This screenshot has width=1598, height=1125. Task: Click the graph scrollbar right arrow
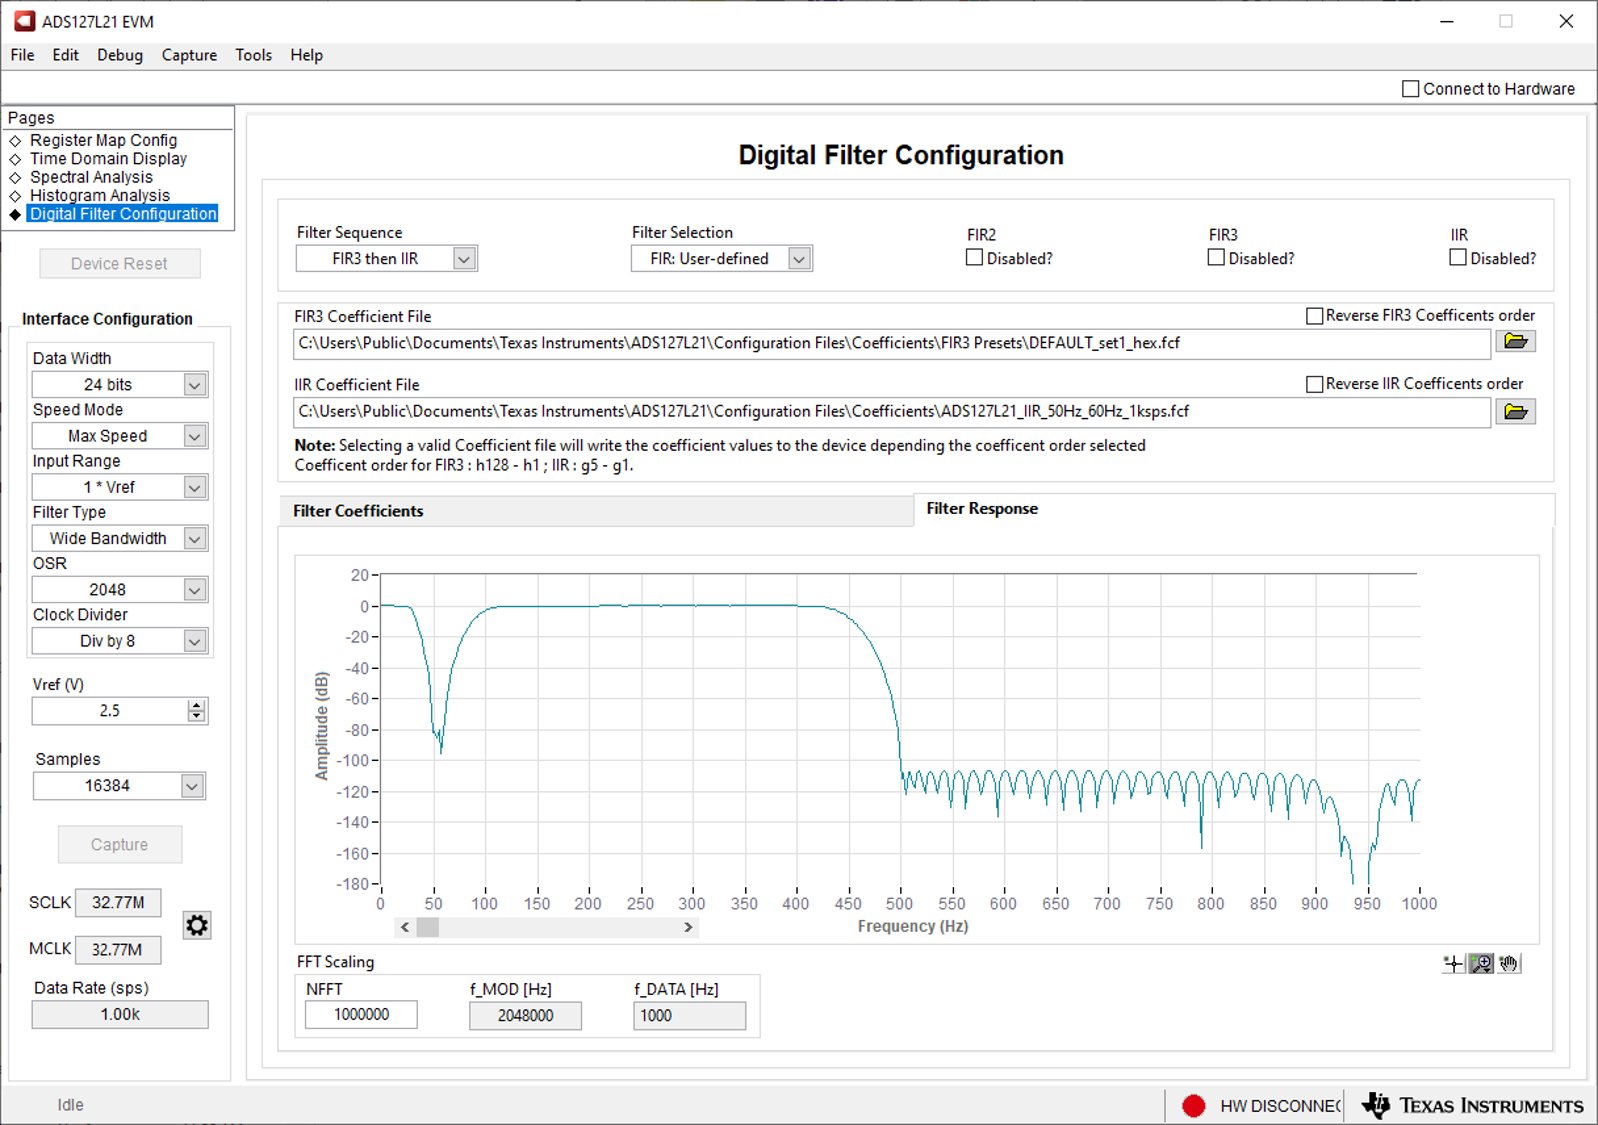[x=688, y=927]
